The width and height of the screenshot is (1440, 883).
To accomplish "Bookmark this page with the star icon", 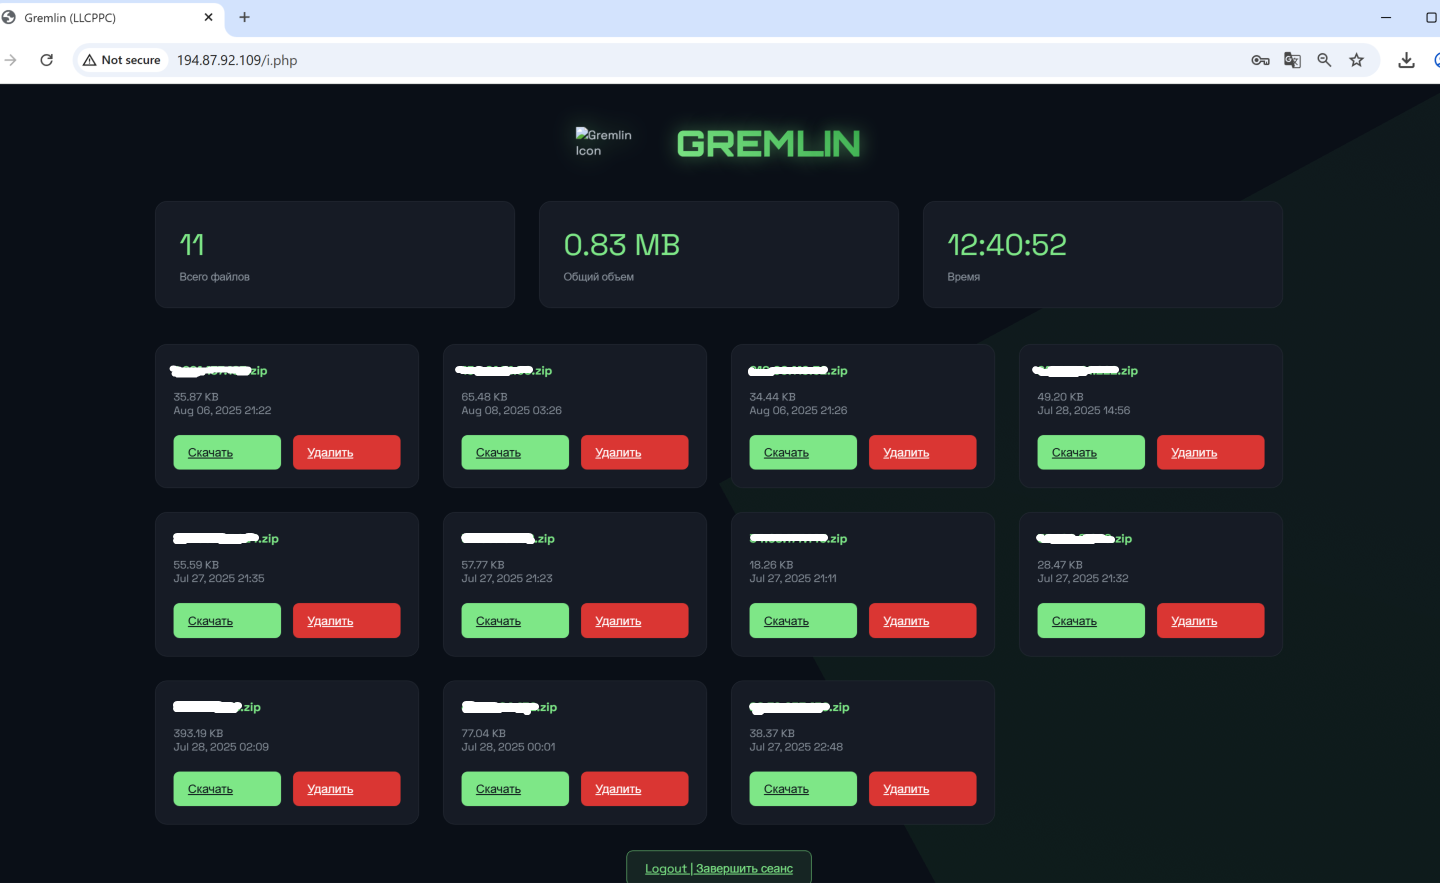I will pyautogui.click(x=1356, y=60).
